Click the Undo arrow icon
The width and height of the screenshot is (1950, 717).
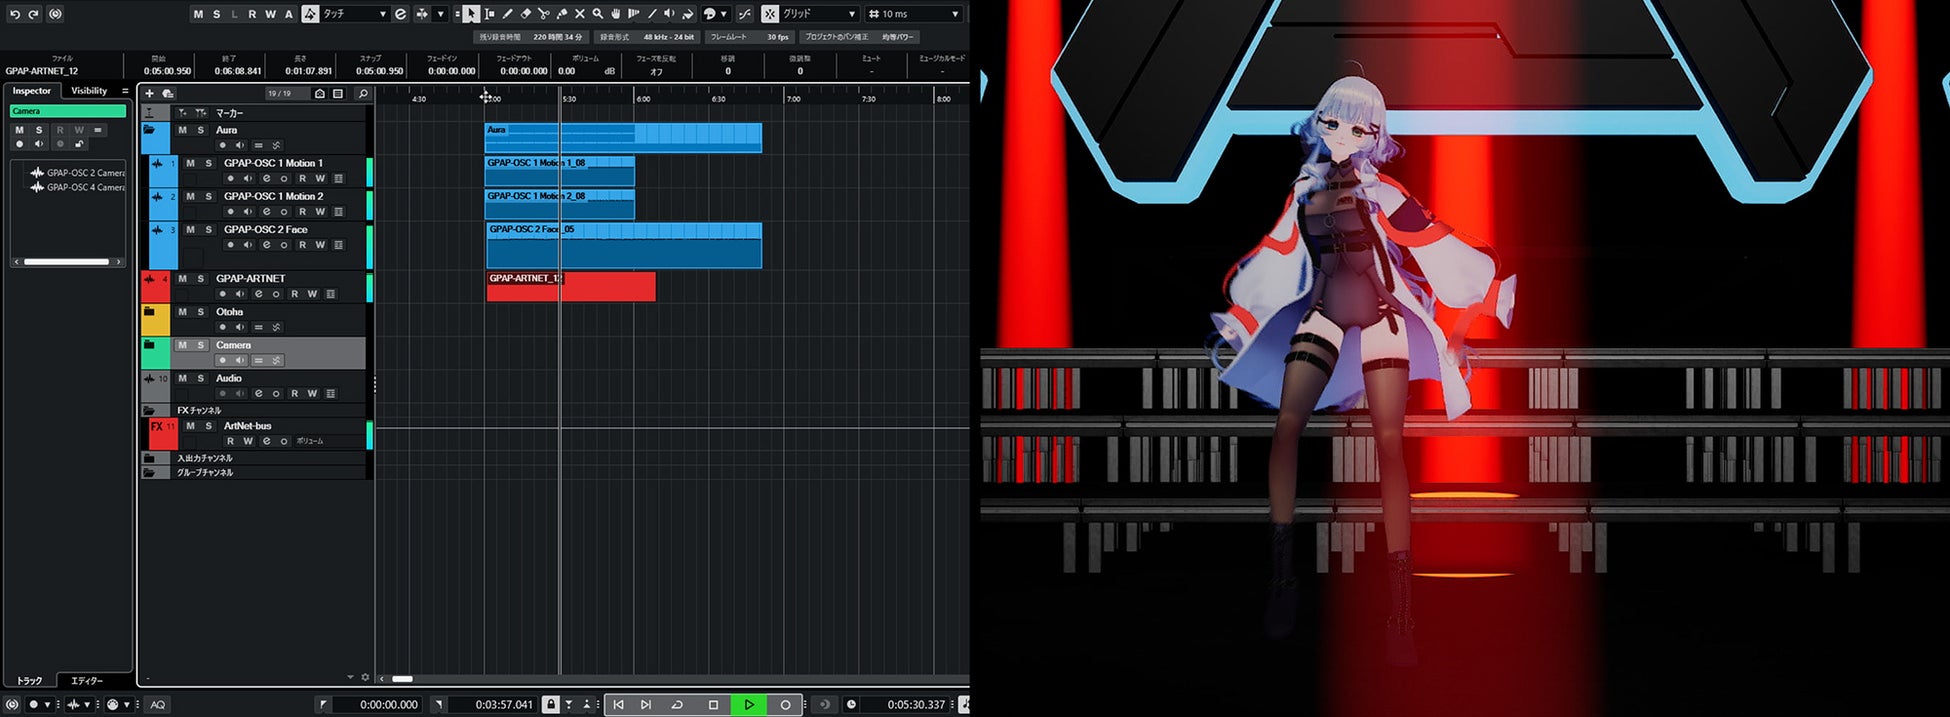pyautogui.click(x=14, y=14)
